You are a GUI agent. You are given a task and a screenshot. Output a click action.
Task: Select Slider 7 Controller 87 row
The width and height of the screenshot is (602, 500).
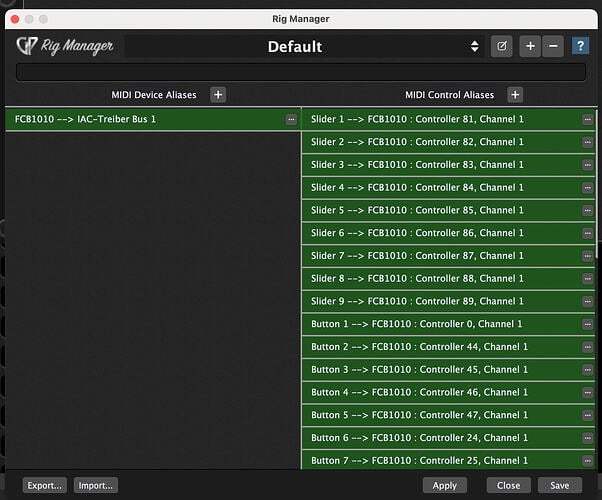448,256
